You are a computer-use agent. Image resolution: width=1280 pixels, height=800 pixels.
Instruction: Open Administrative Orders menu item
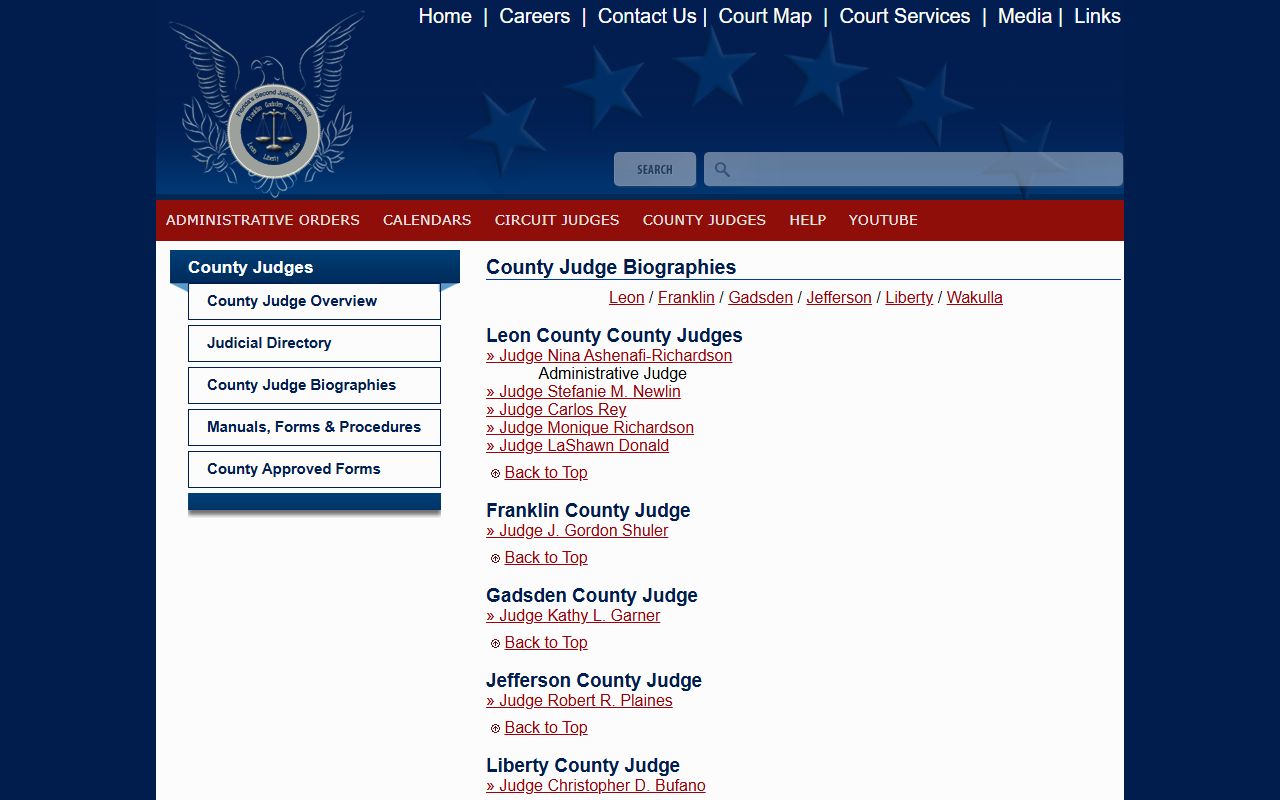click(263, 220)
